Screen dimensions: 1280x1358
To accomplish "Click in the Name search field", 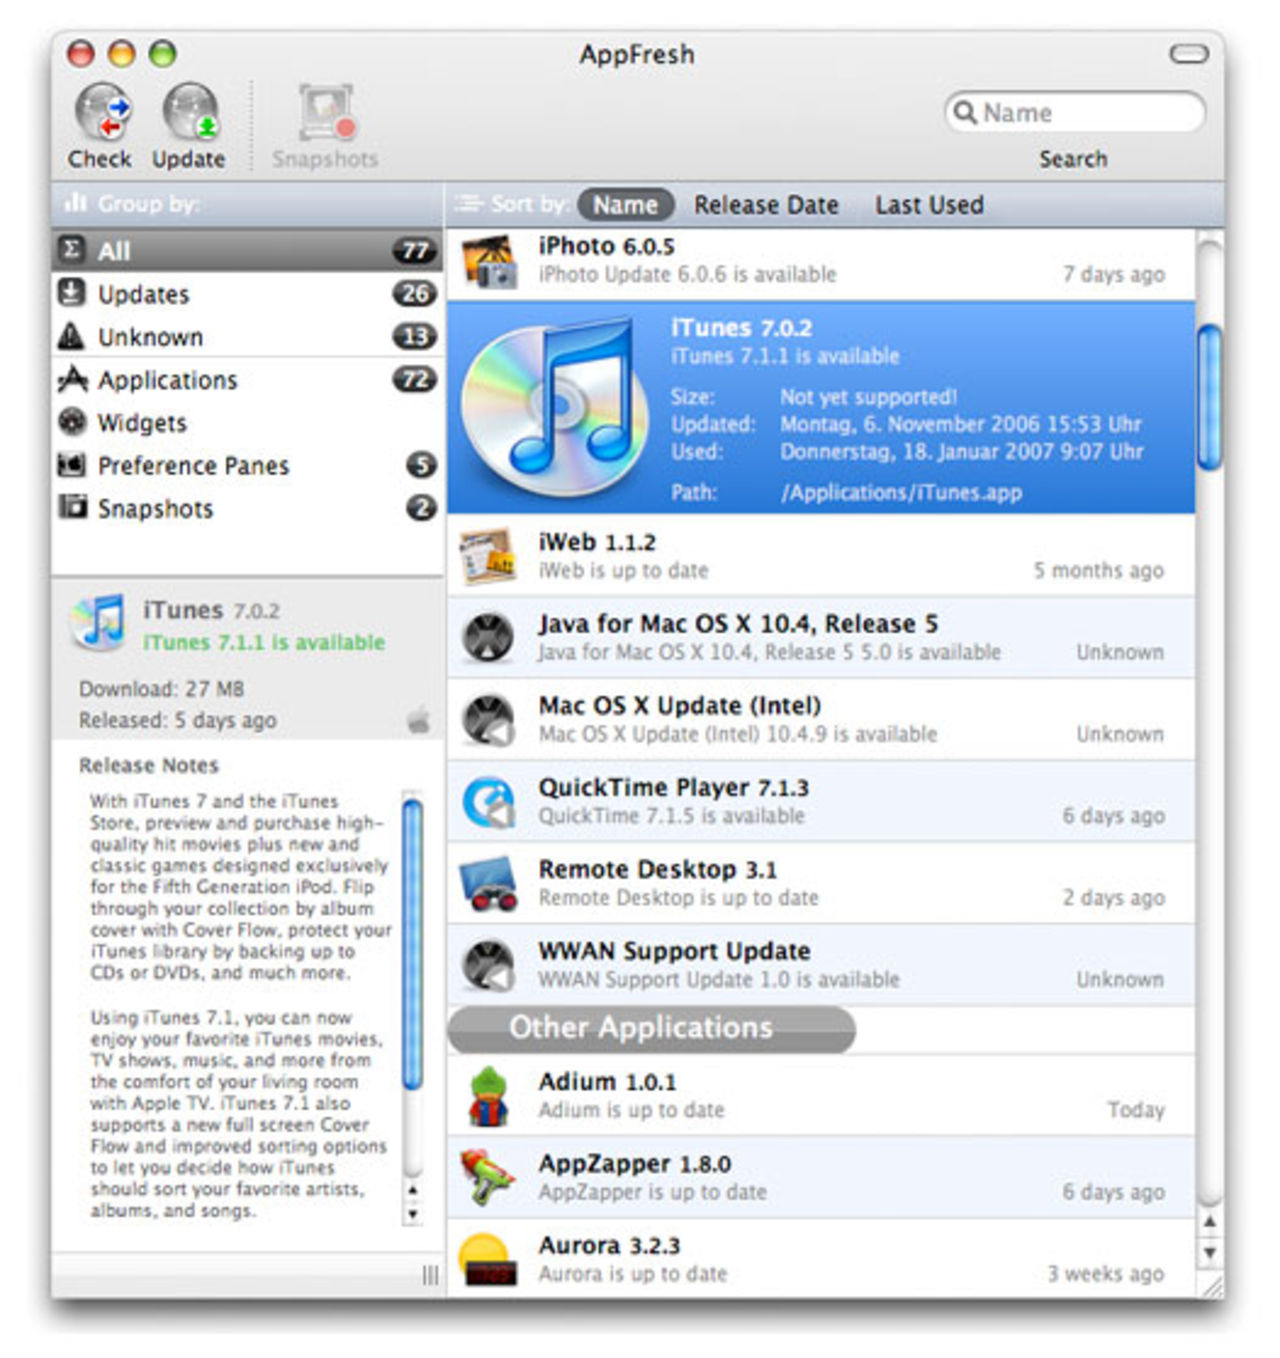I will (1087, 113).
